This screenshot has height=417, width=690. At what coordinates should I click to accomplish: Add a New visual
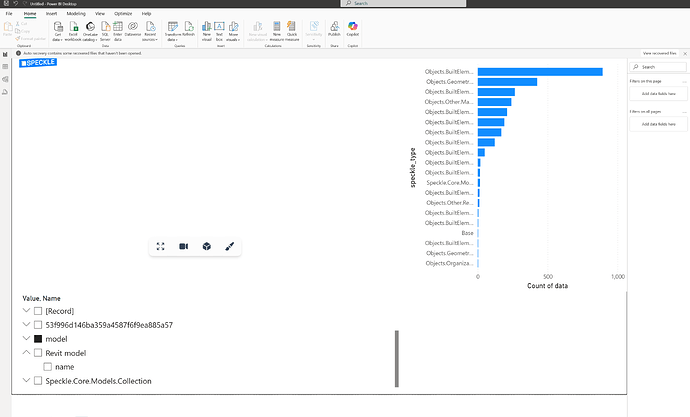206,31
